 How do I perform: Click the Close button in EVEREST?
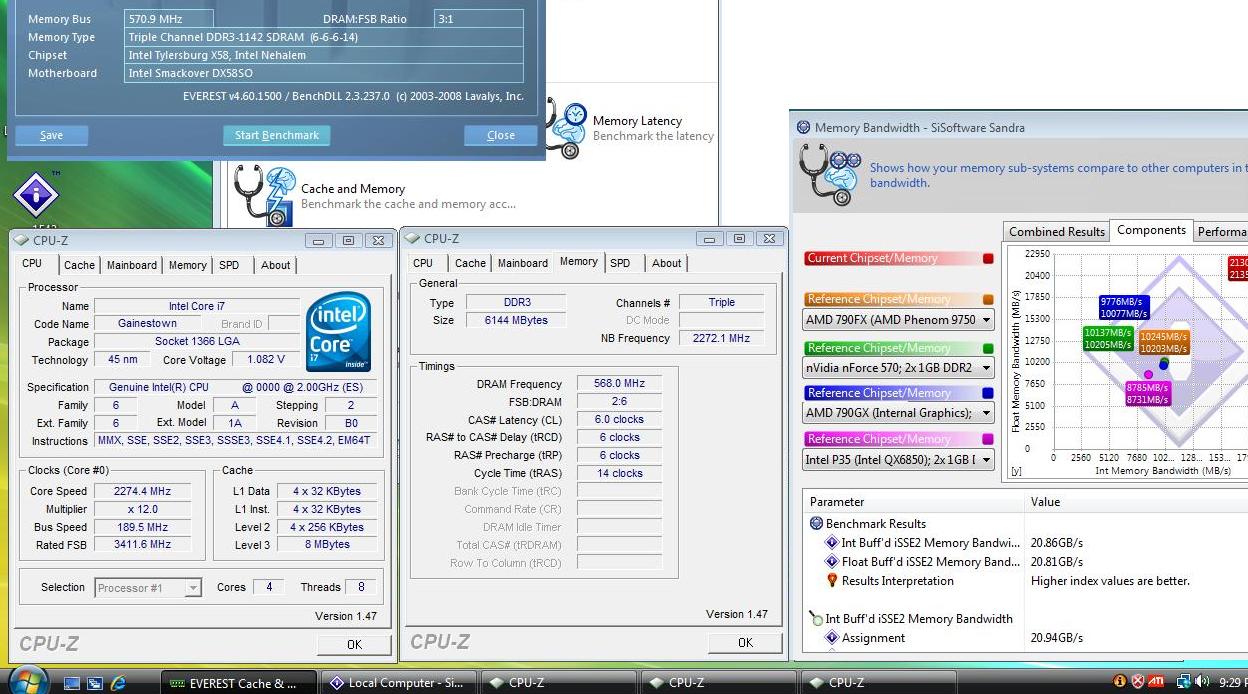click(501, 135)
